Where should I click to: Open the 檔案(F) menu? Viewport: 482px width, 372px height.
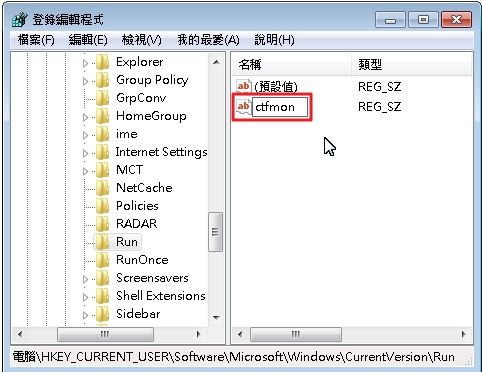point(36,40)
